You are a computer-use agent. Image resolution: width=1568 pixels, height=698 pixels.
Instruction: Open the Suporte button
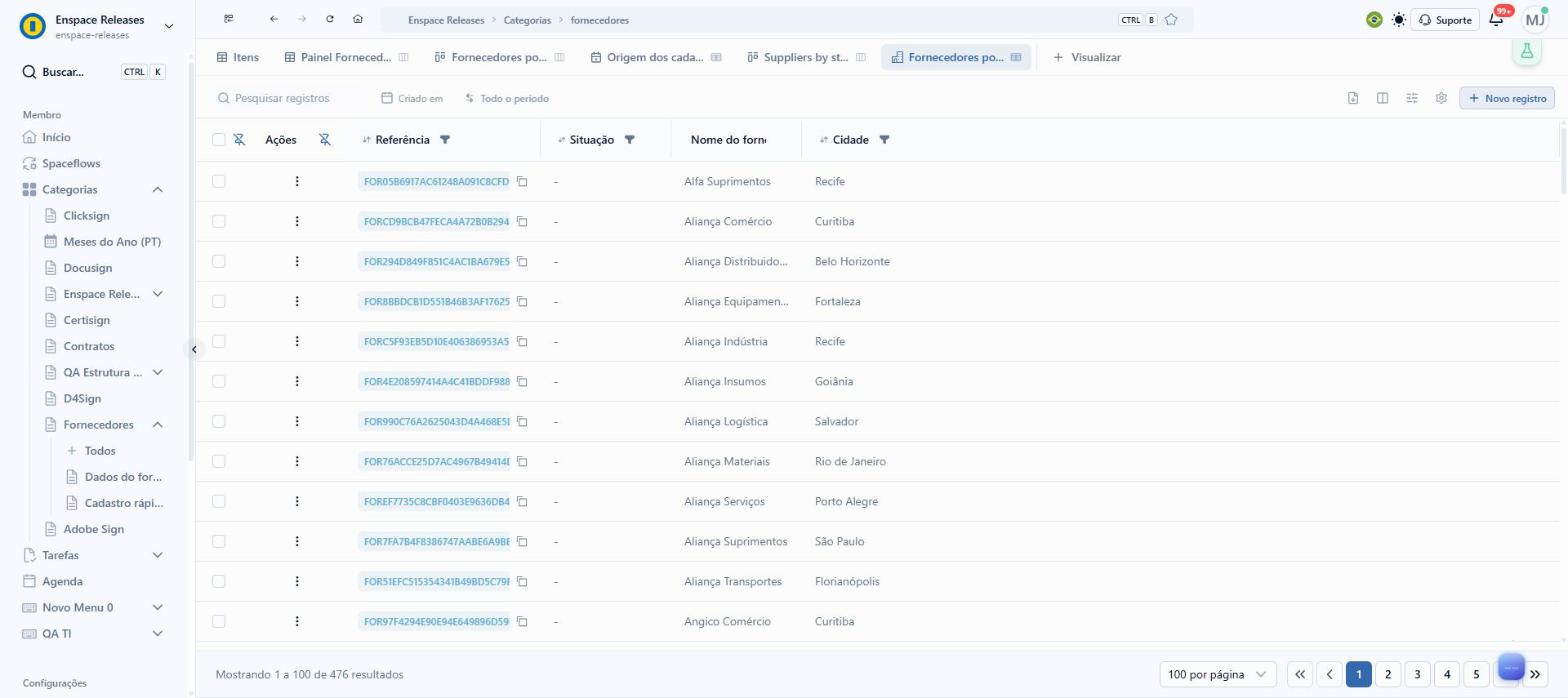(1445, 19)
